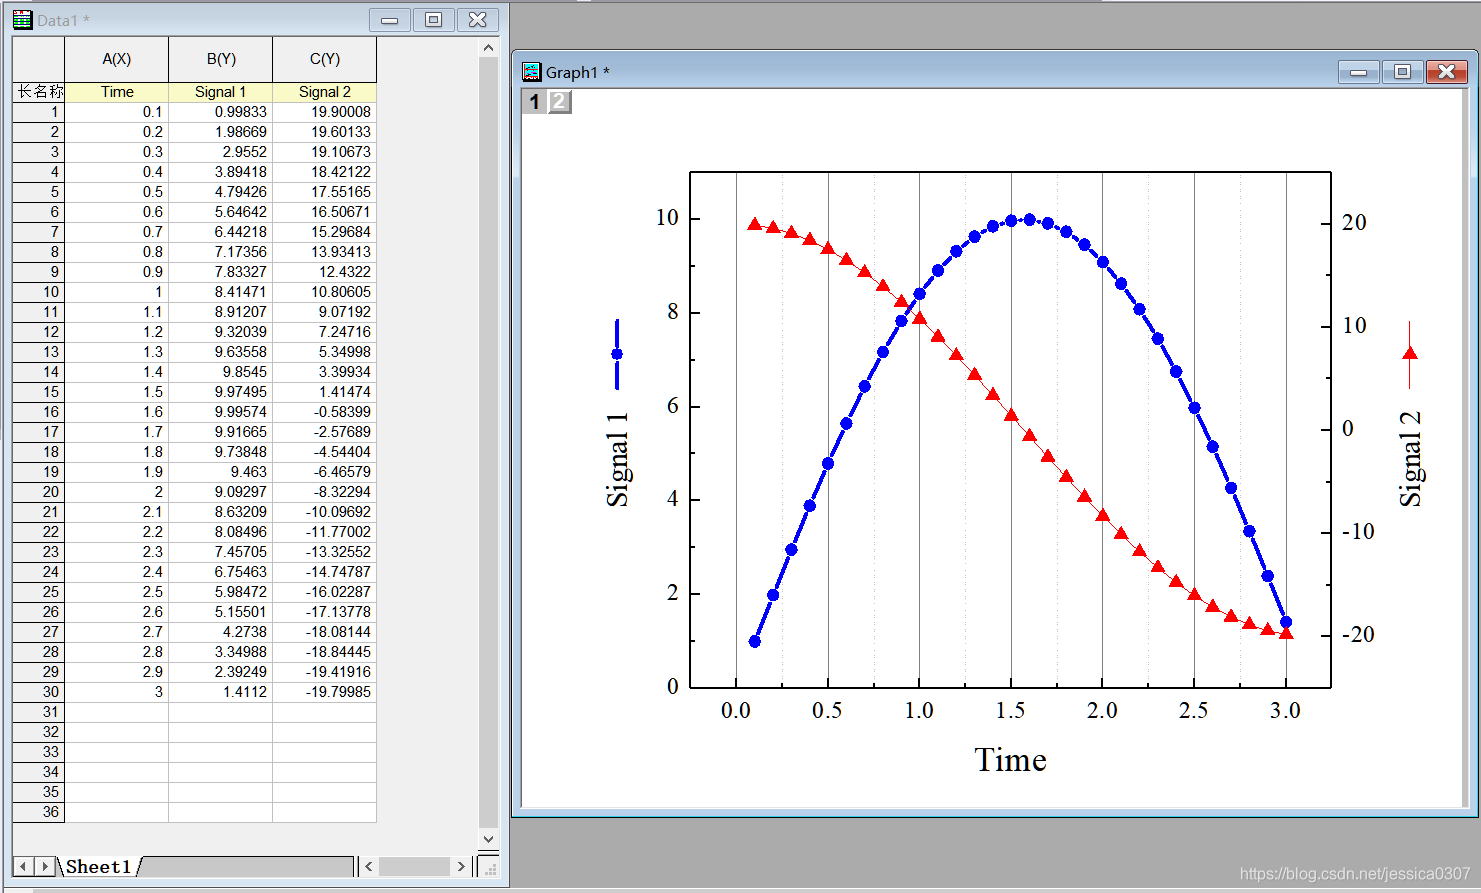Select empty row header 36
Image resolution: width=1481 pixels, height=893 pixels.
click(39, 812)
